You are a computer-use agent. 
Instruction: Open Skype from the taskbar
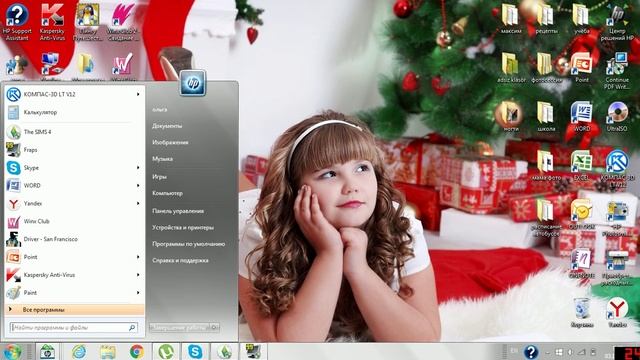coord(195,351)
